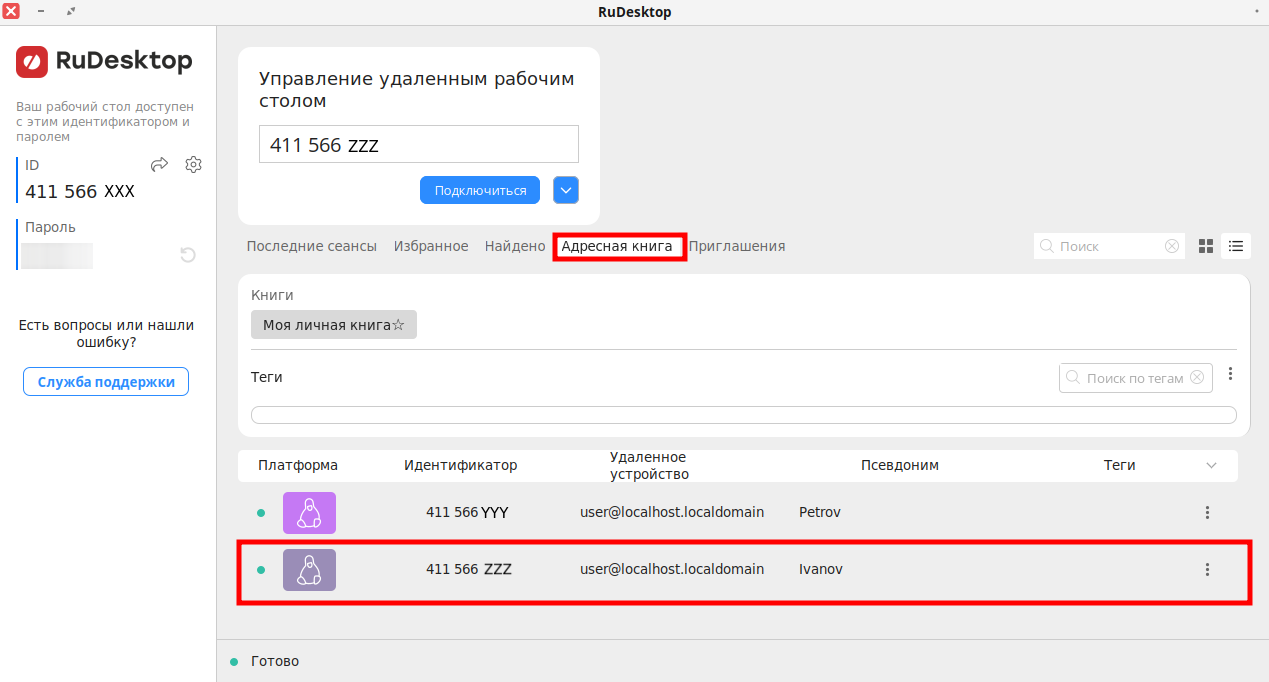Open the tags three-dot menu
The height and width of the screenshot is (682, 1269).
tap(1230, 374)
